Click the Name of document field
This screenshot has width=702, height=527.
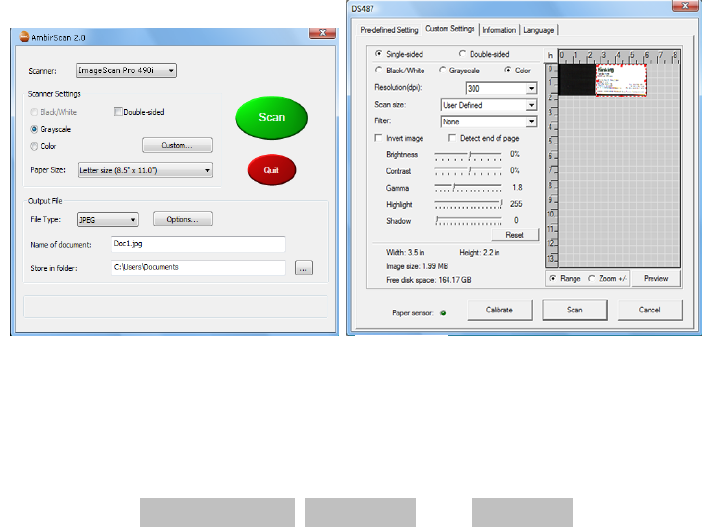click(x=198, y=244)
